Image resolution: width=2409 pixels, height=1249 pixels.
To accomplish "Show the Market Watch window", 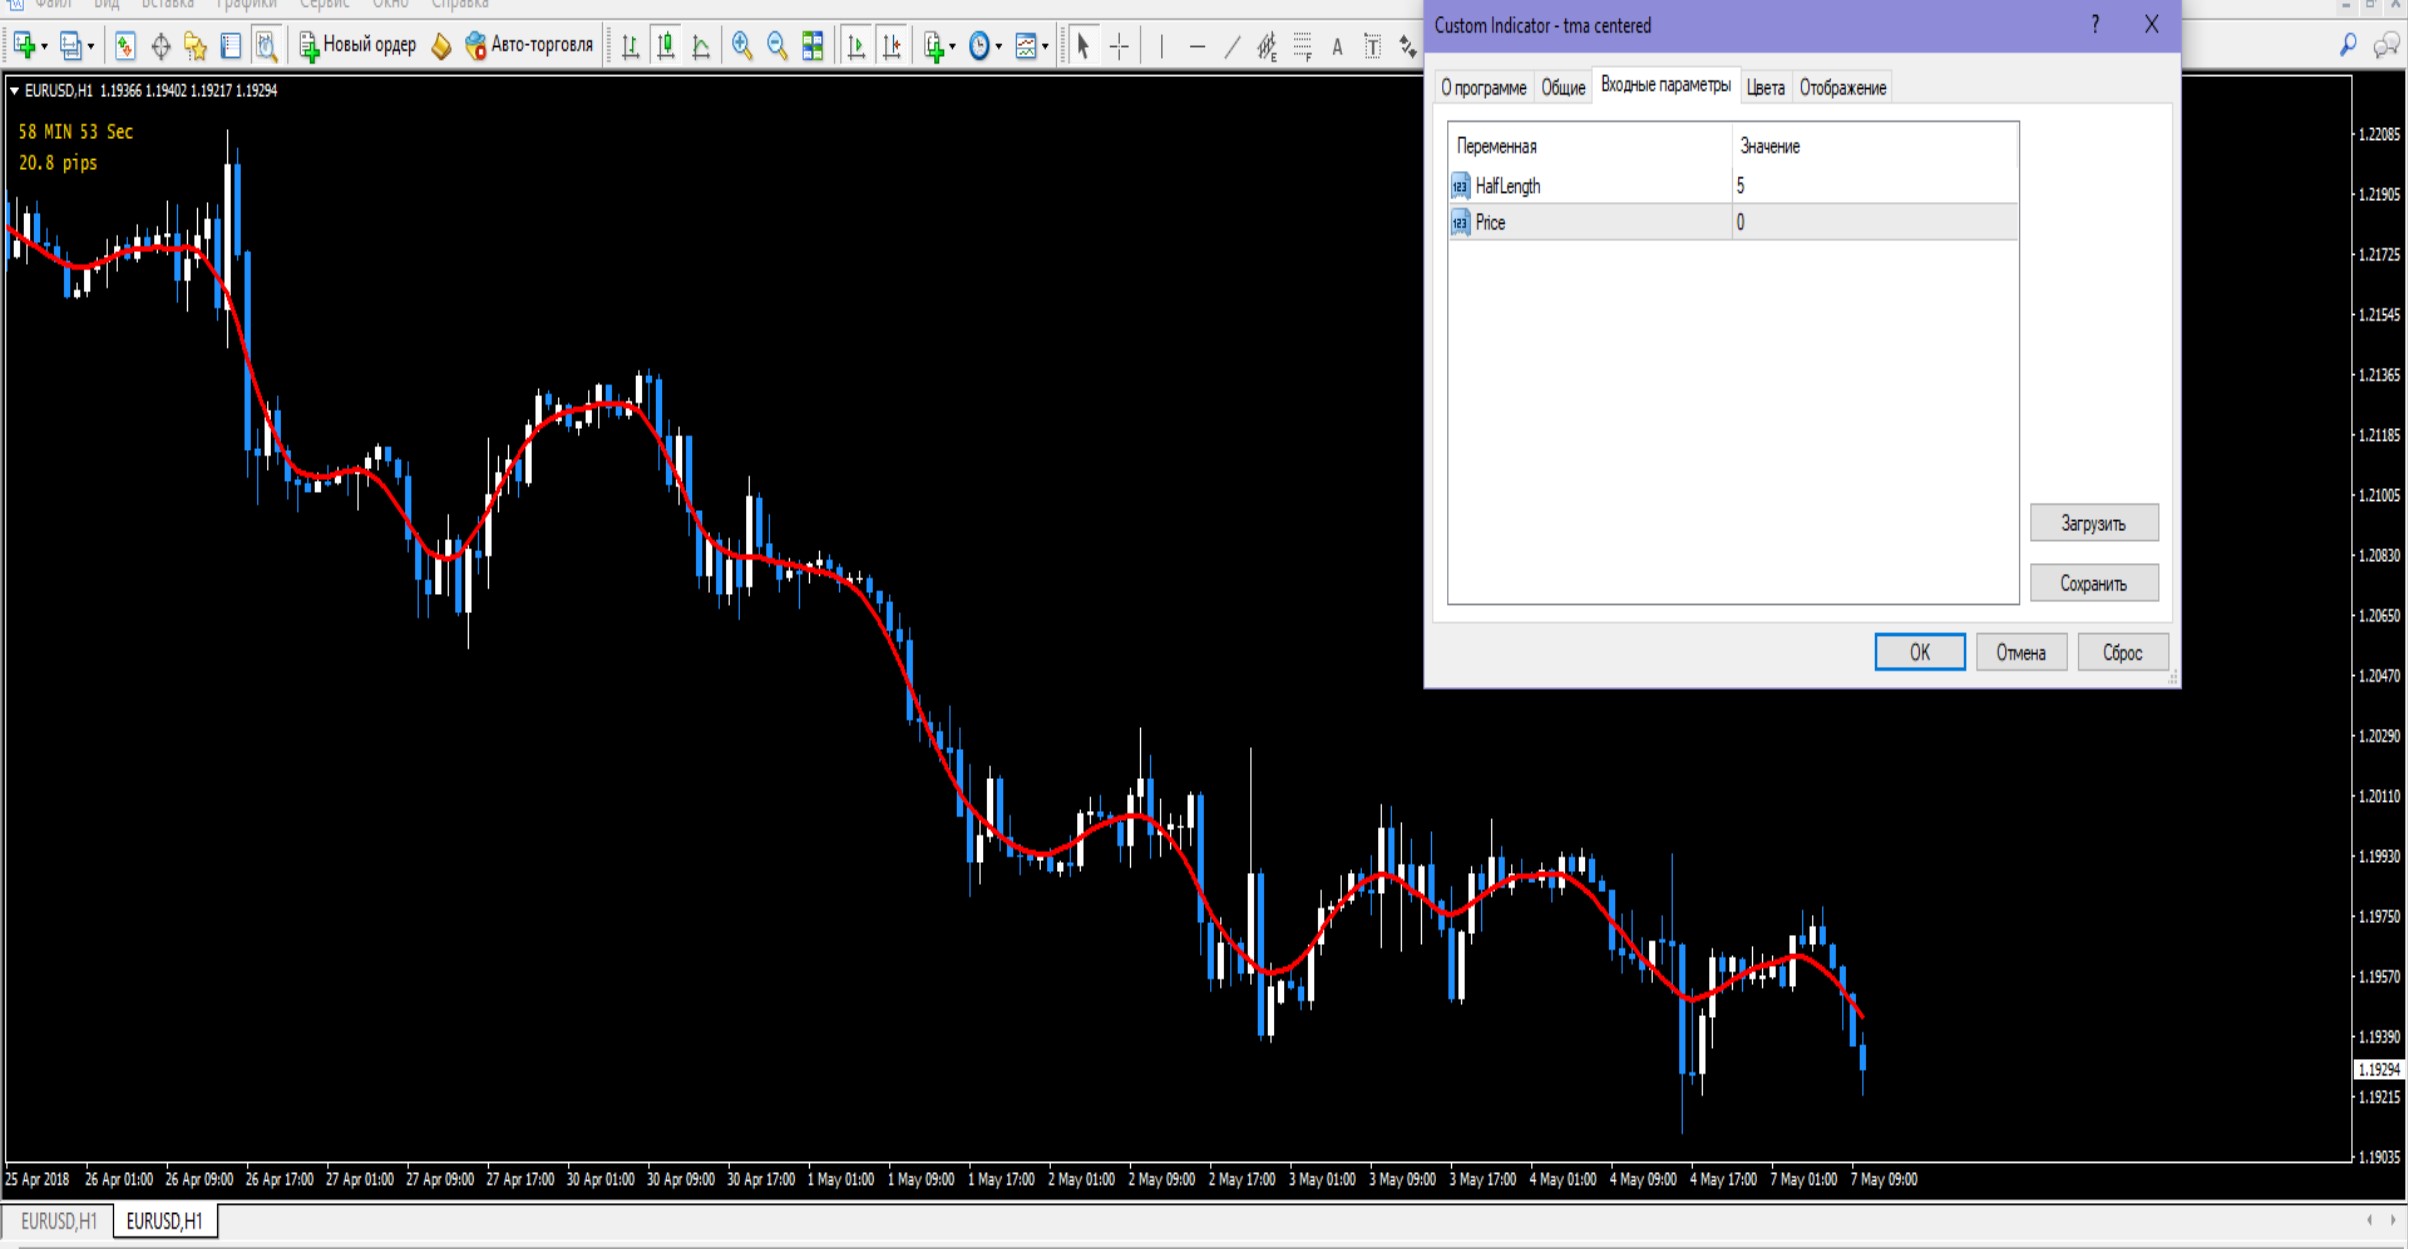I will pos(125,45).
